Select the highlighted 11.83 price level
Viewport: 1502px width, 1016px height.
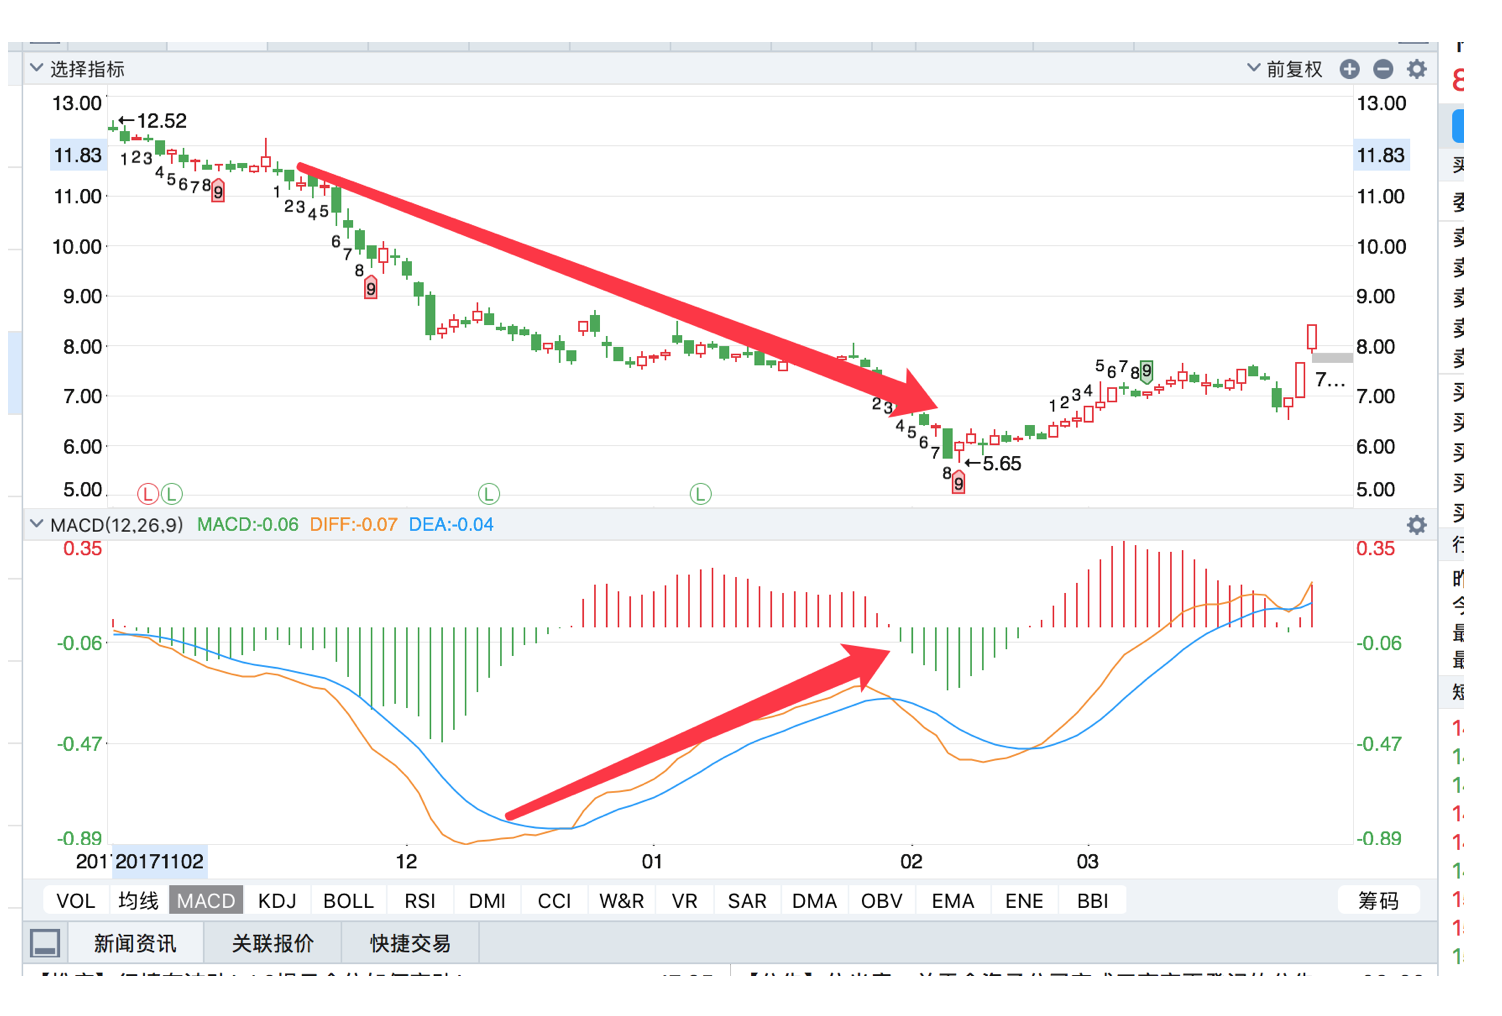click(78, 155)
